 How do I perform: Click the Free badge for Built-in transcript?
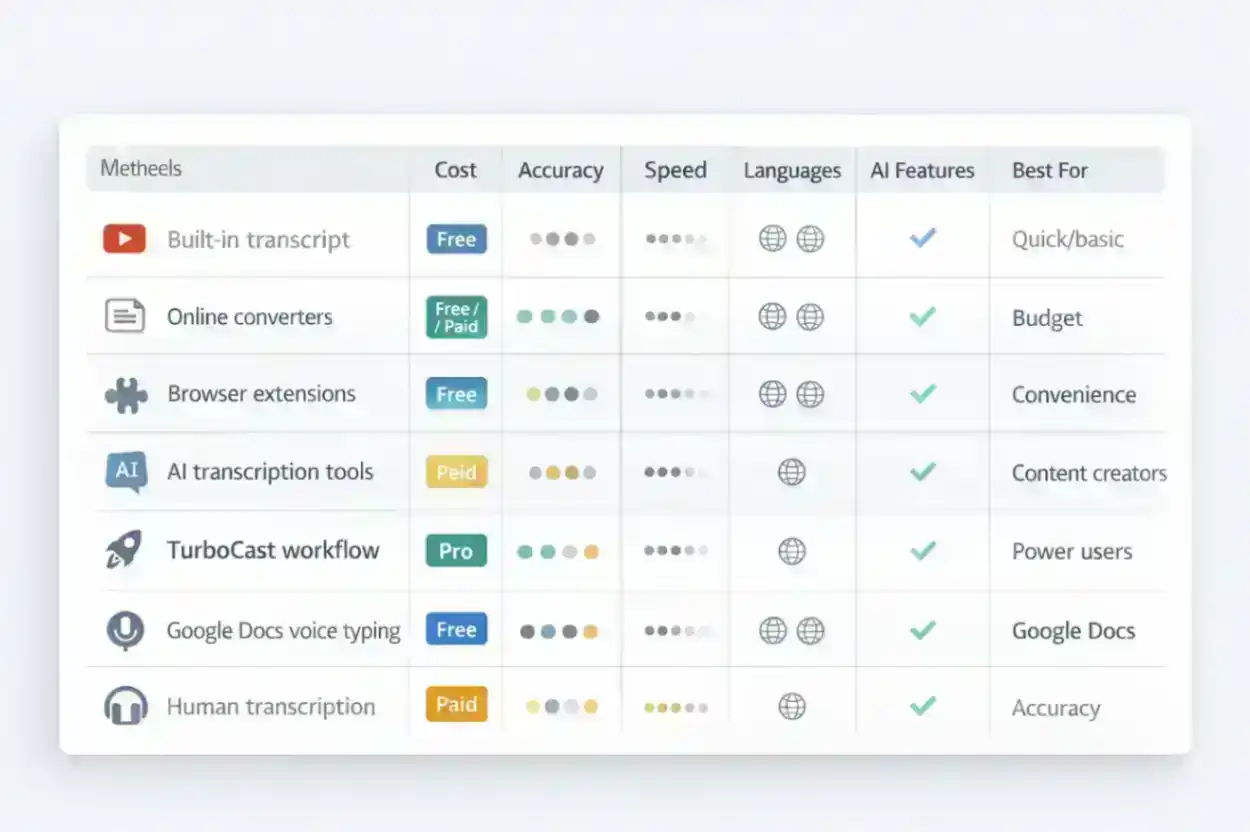(456, 239)
